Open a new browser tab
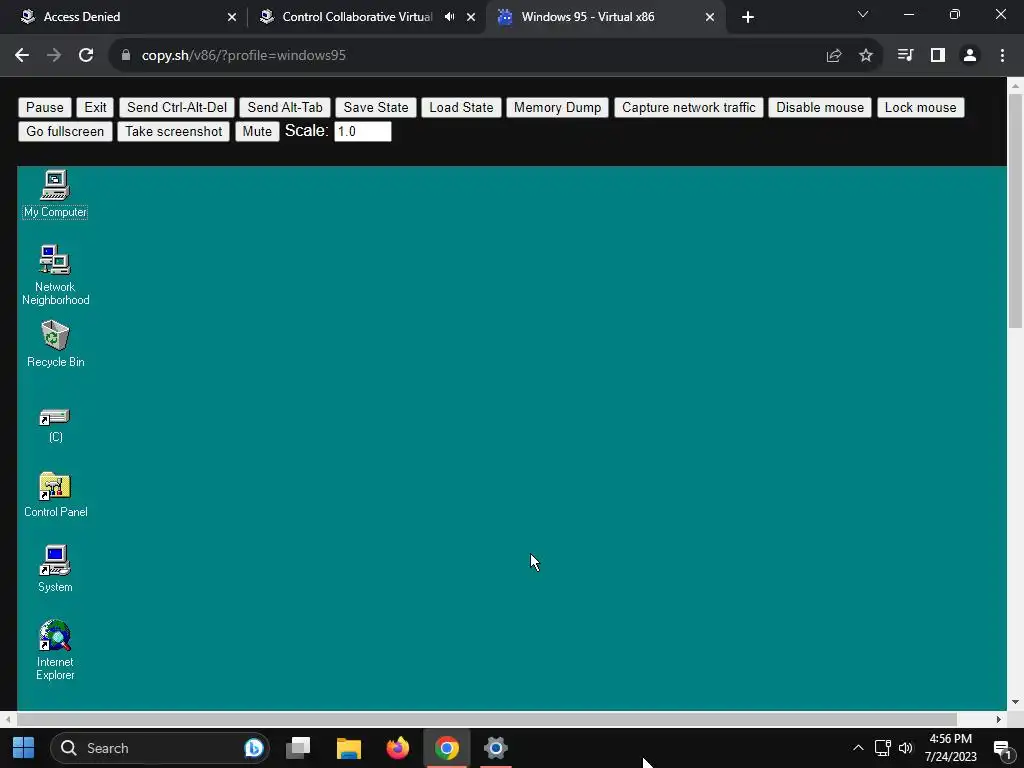 pos(748,17)
